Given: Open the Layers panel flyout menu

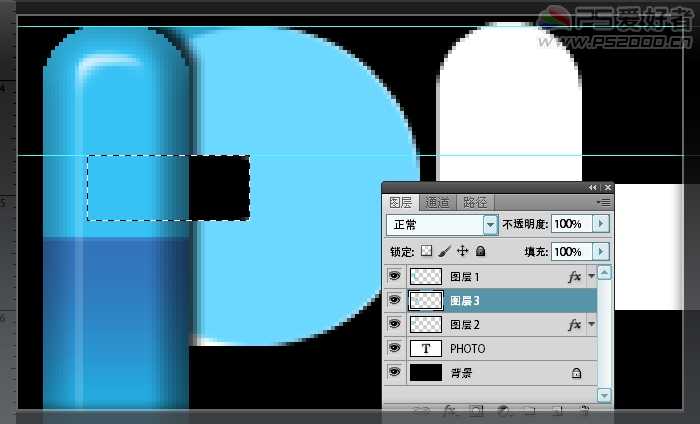Looking at the screenshot, I should point(604,203).
